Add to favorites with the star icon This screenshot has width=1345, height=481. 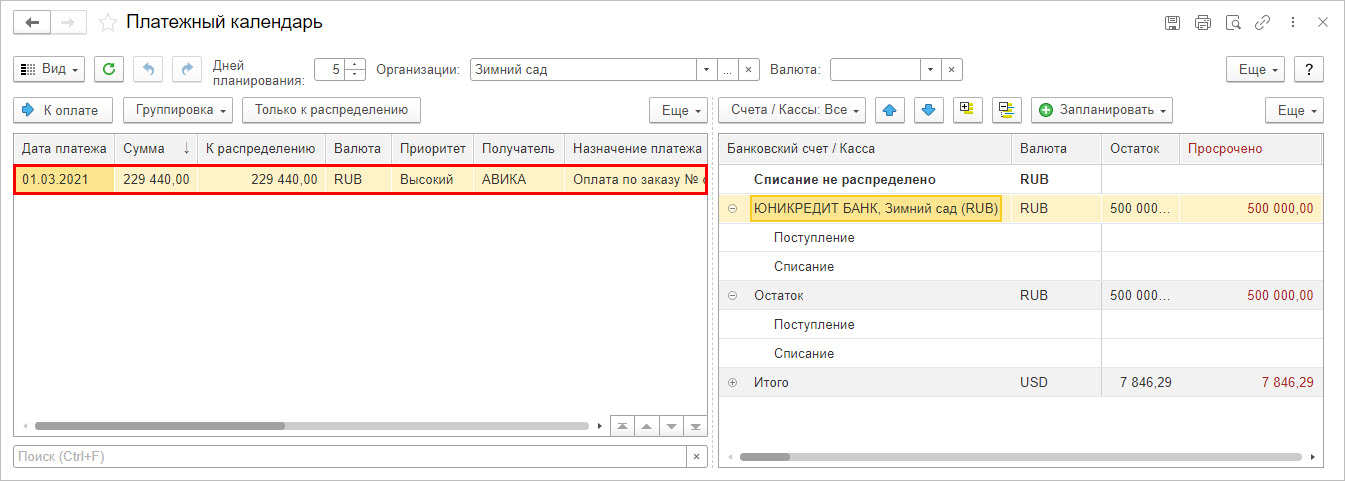point(109,22)
